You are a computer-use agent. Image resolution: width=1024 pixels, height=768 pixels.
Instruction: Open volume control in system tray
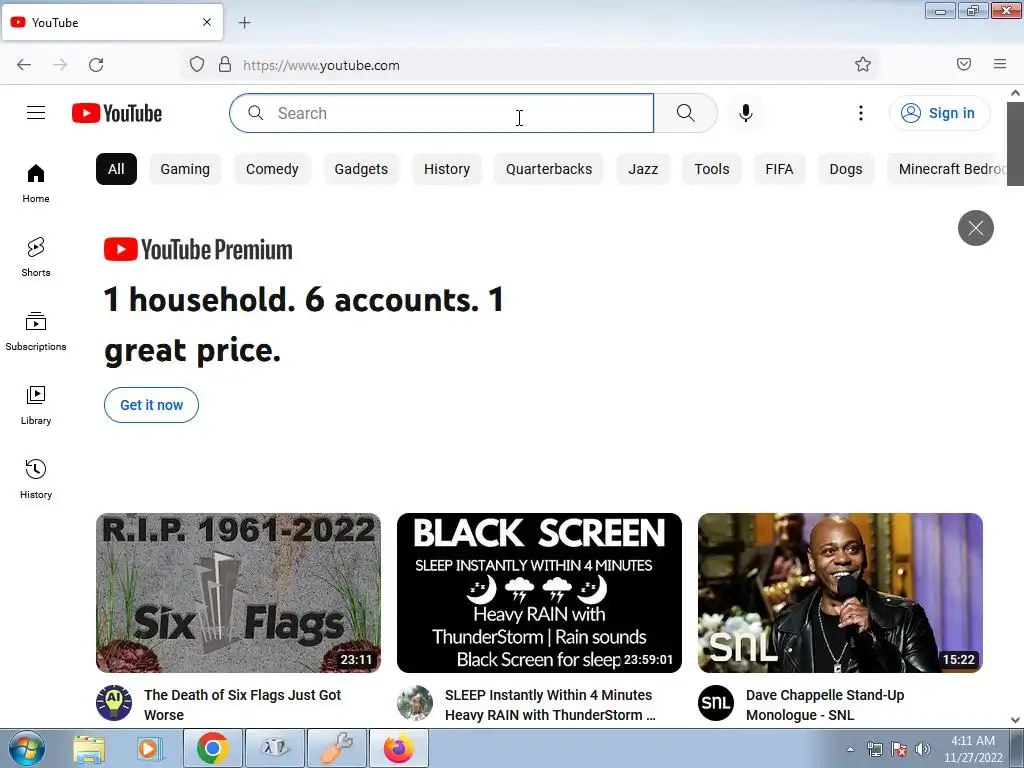(923, 749)
